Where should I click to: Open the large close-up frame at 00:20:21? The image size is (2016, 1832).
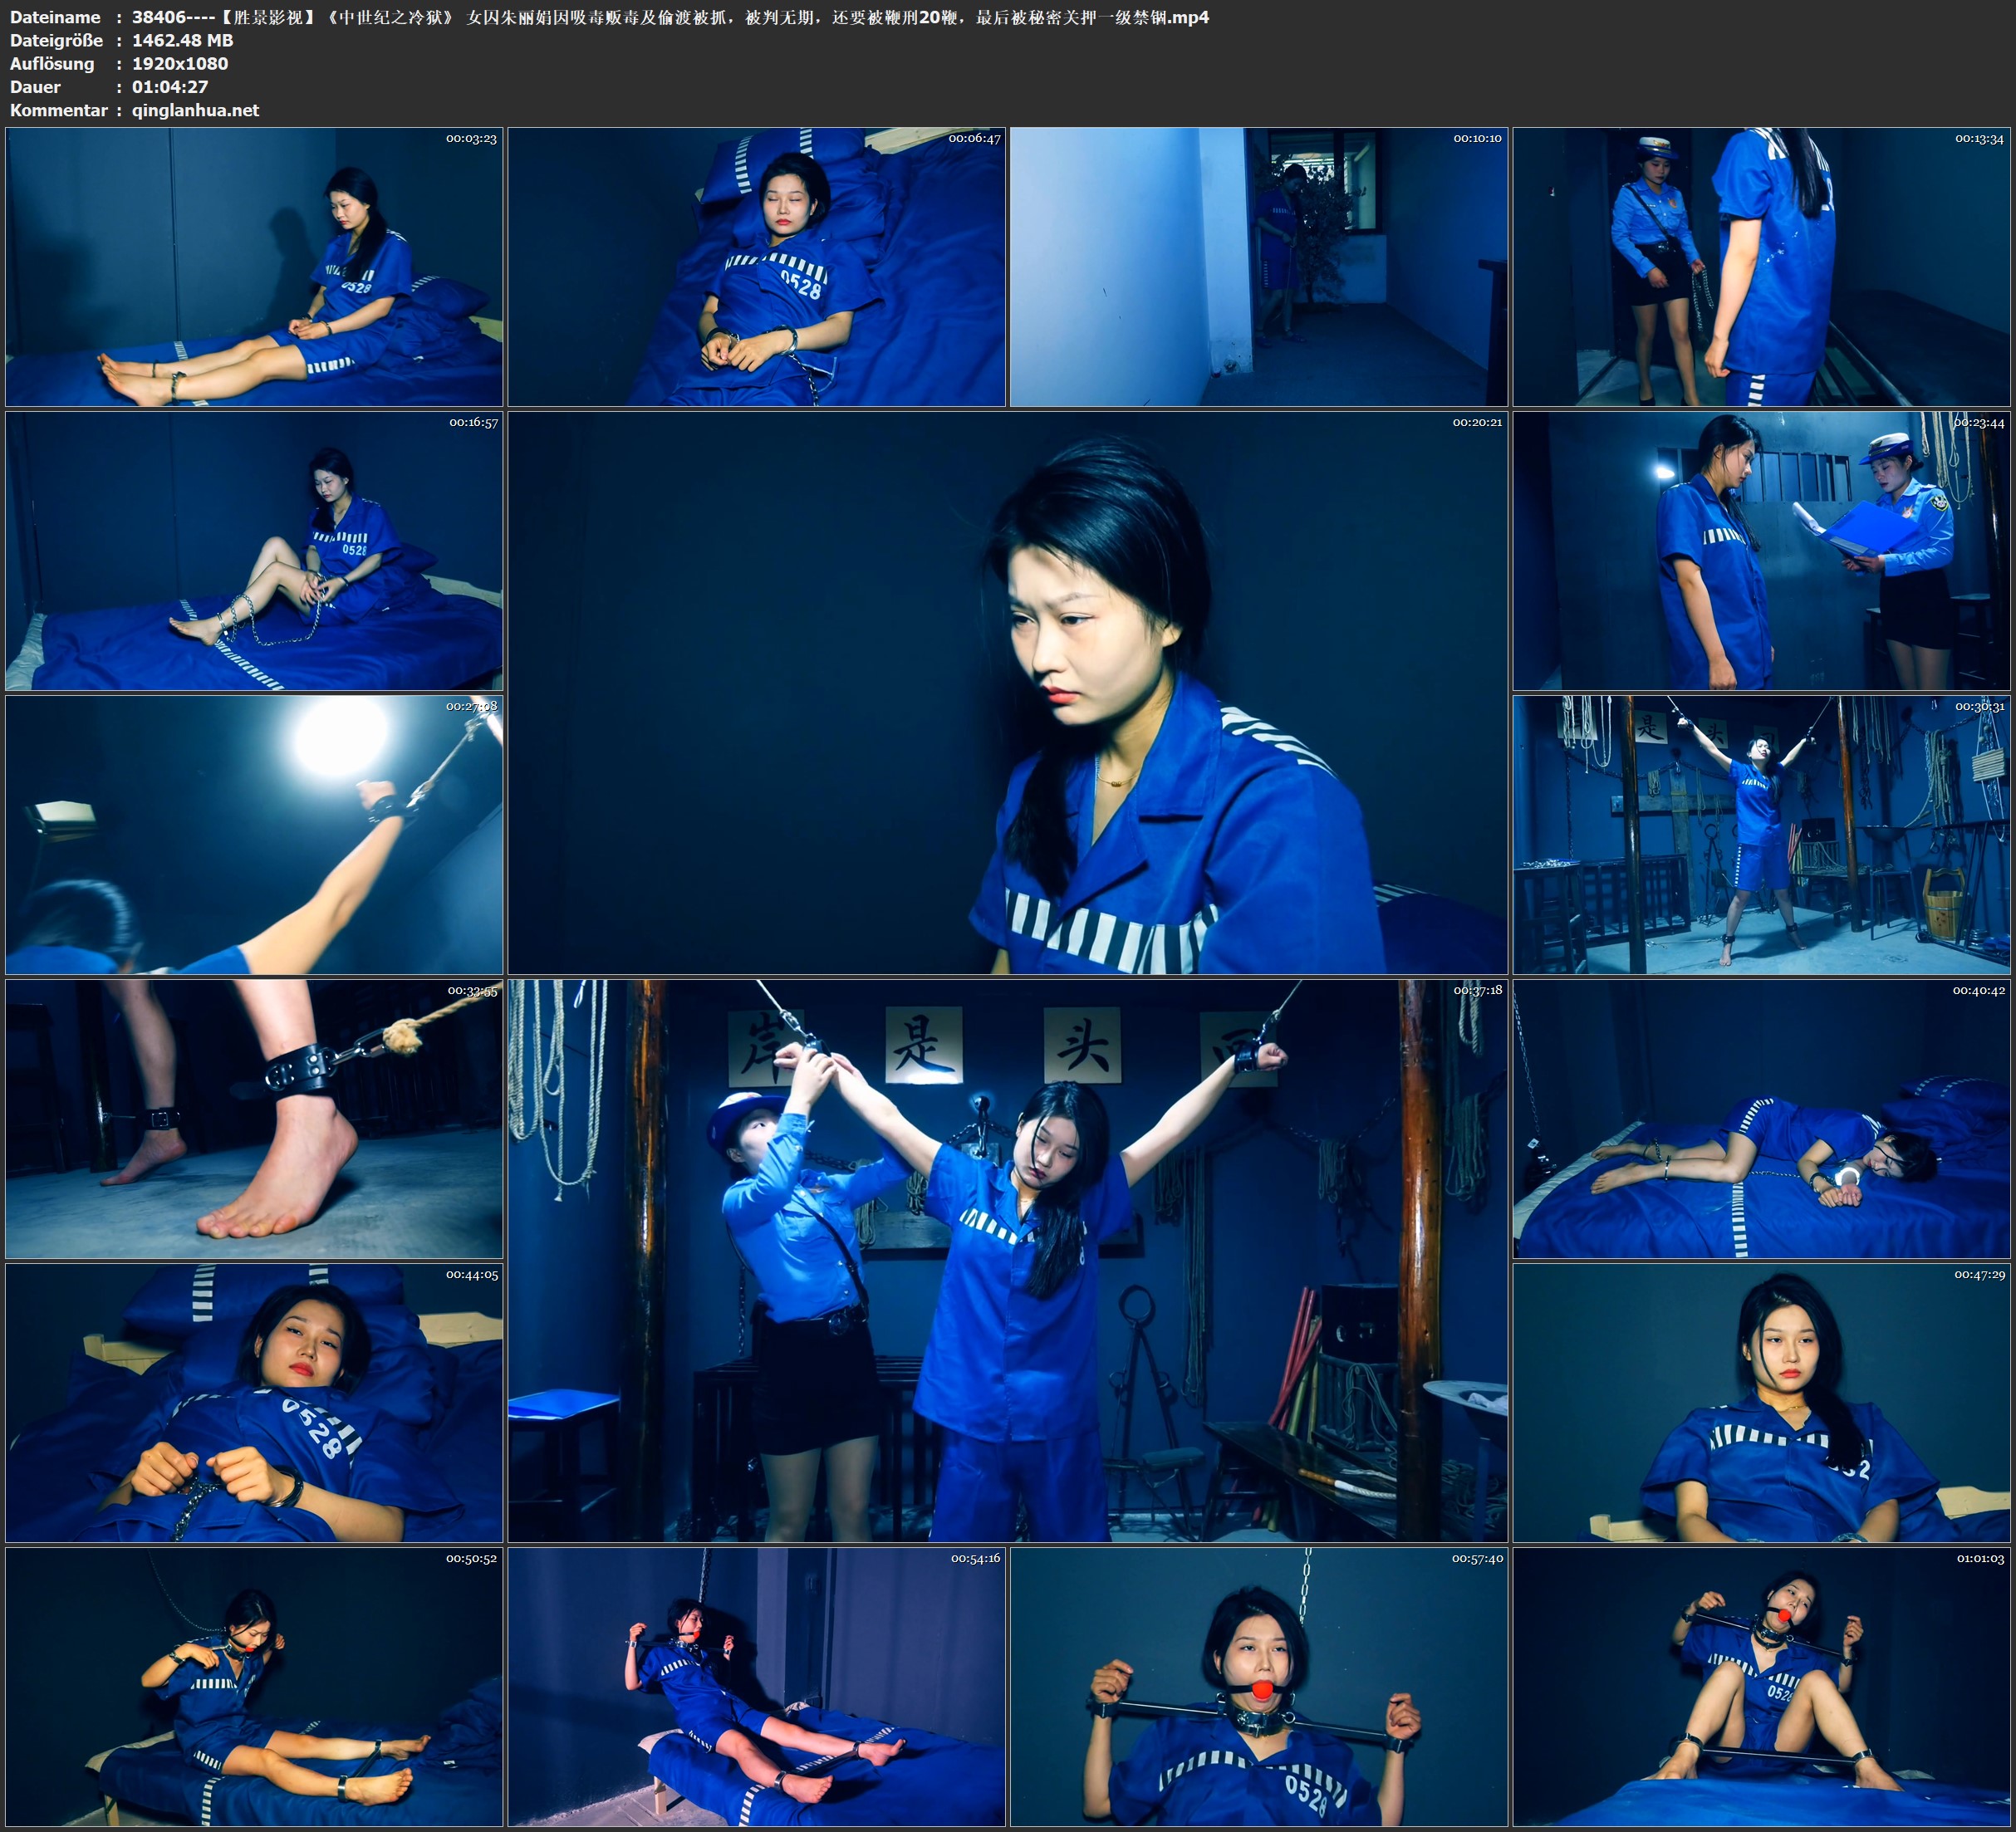pos(1007,692)
